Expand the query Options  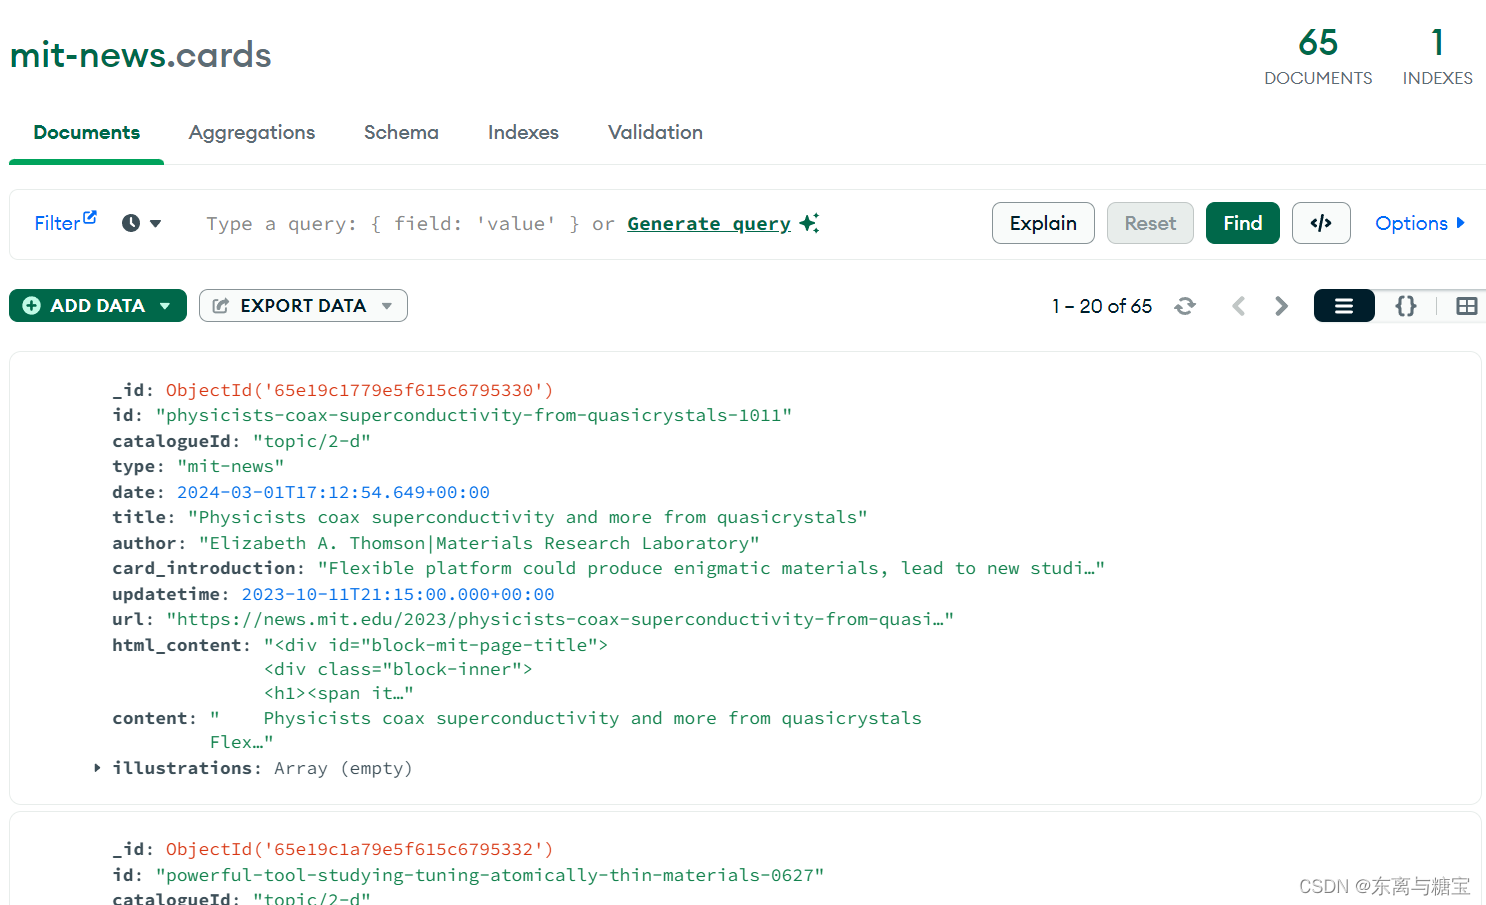pyautogui.click(x=1420, y=223)
